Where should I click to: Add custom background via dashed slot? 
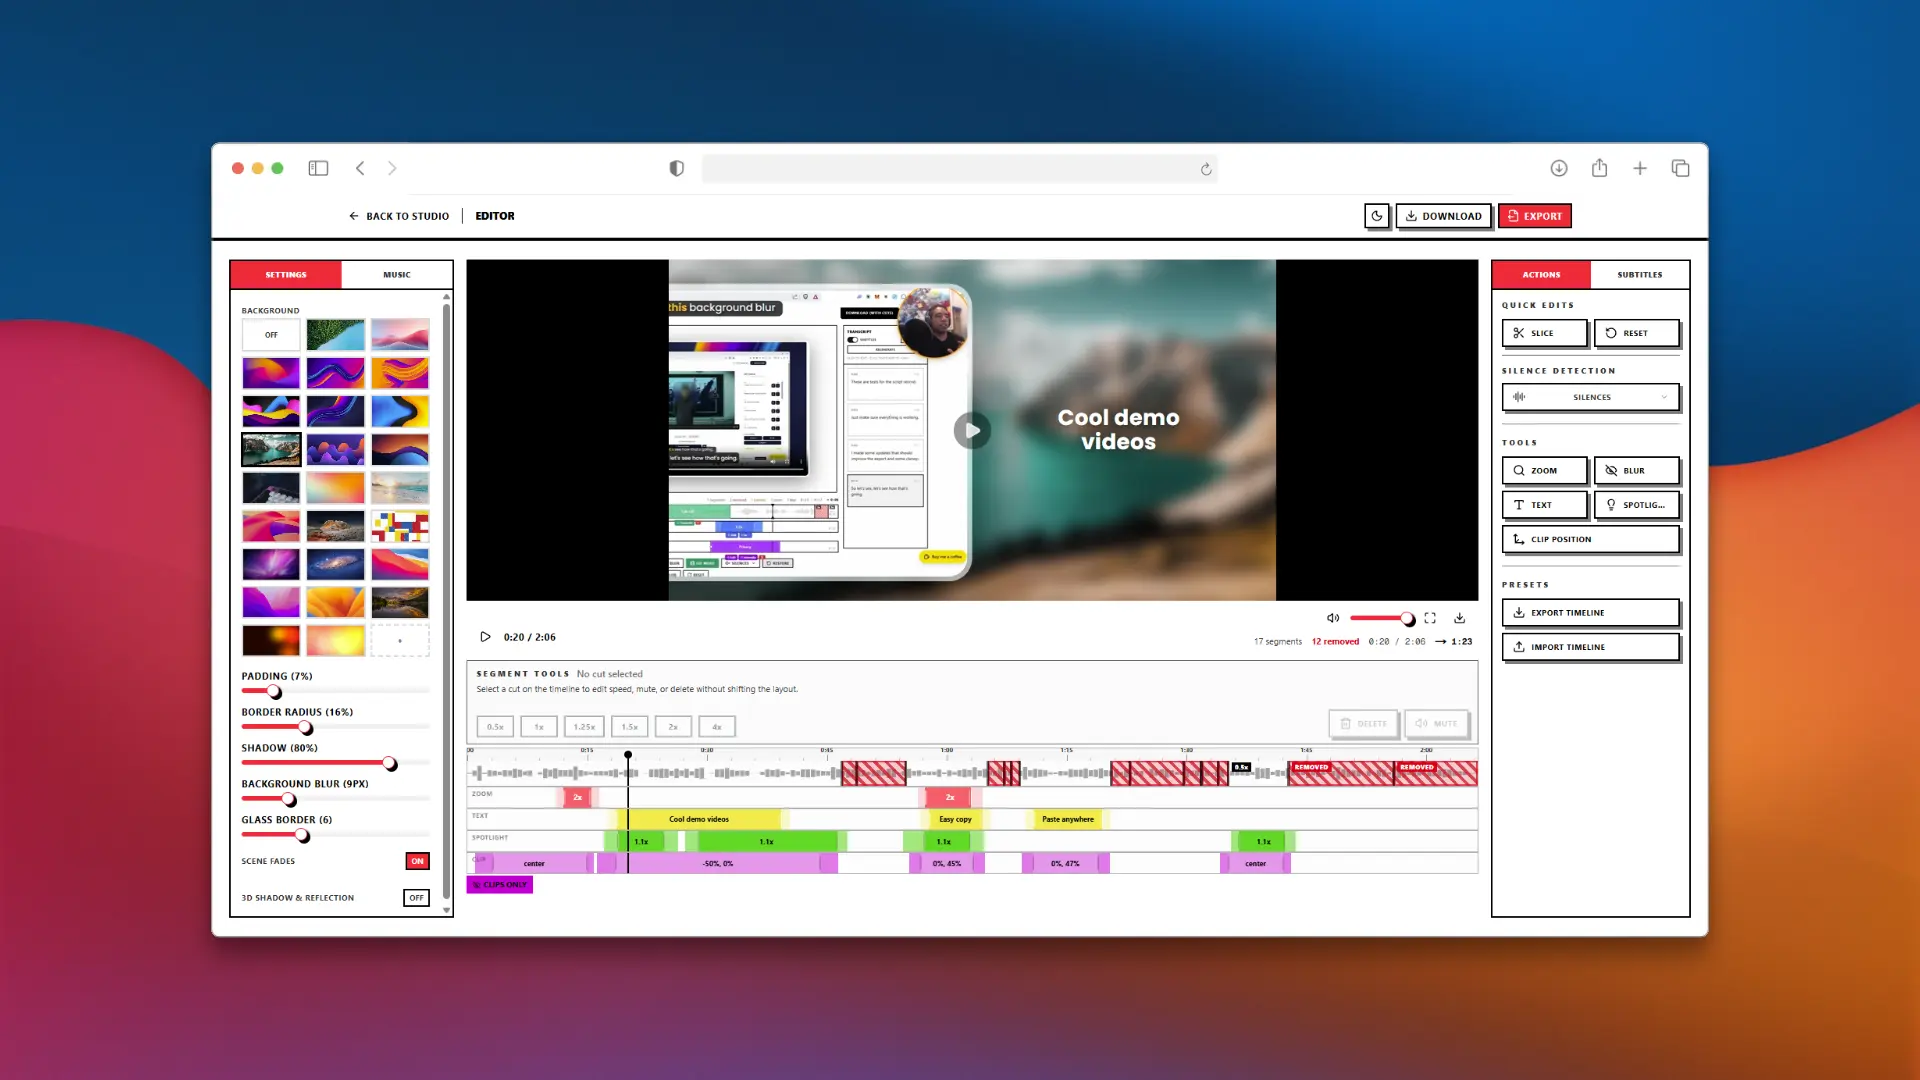400,641
